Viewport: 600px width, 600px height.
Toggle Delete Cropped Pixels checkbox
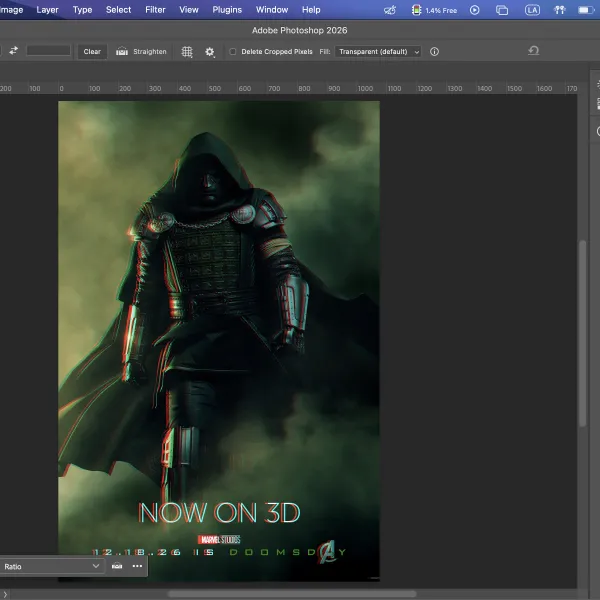(x=233, y=51)
